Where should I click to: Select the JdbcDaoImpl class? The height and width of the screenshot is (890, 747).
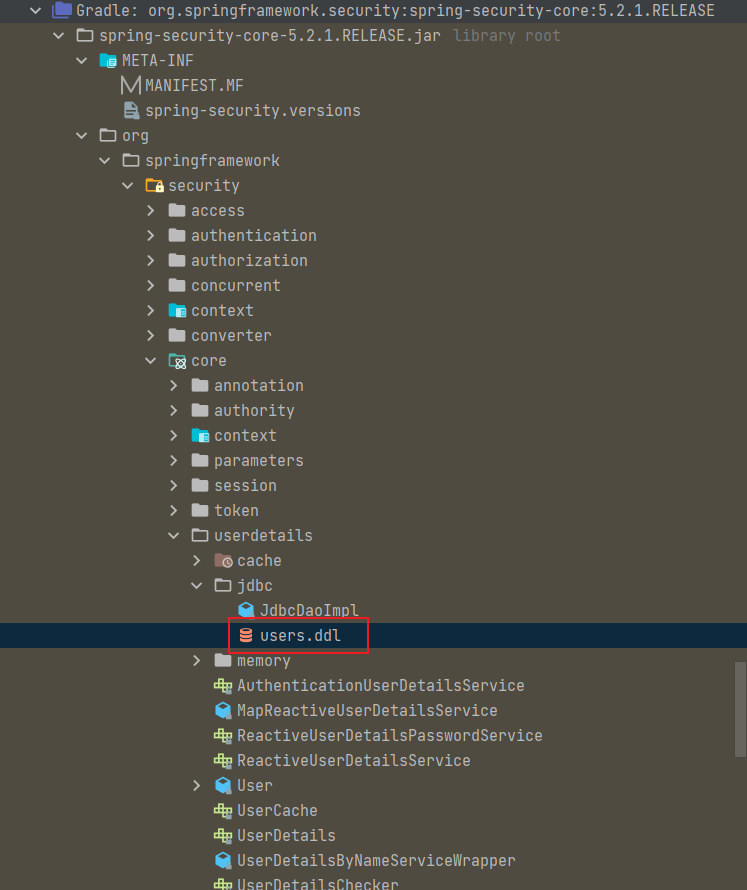(x=309, y=610)
